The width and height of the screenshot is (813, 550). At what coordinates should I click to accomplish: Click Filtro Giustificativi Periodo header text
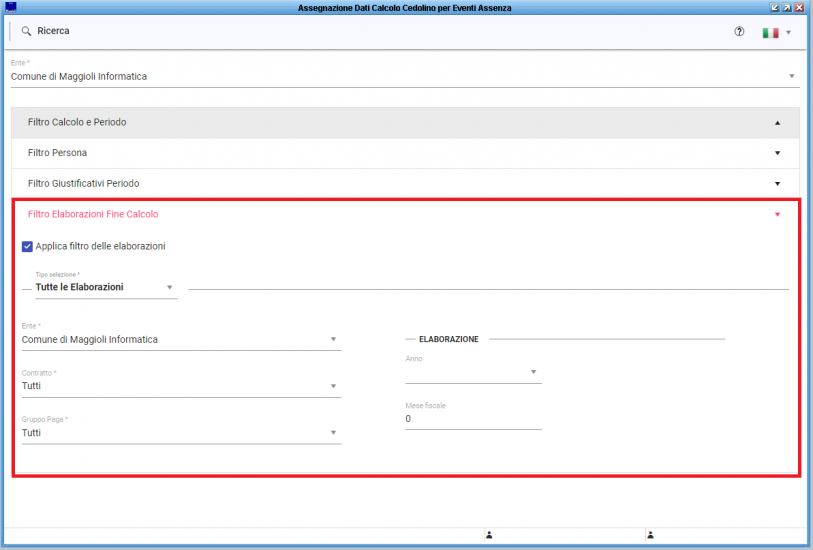click(x=83, y=184)
